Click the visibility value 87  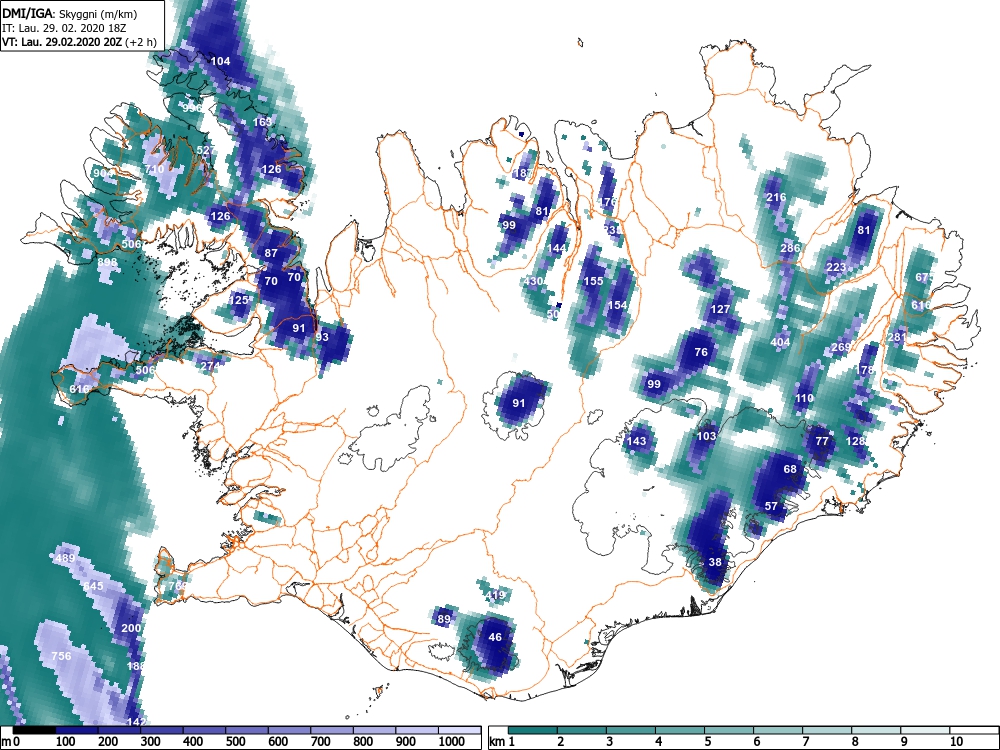click(x=271, y=253)
